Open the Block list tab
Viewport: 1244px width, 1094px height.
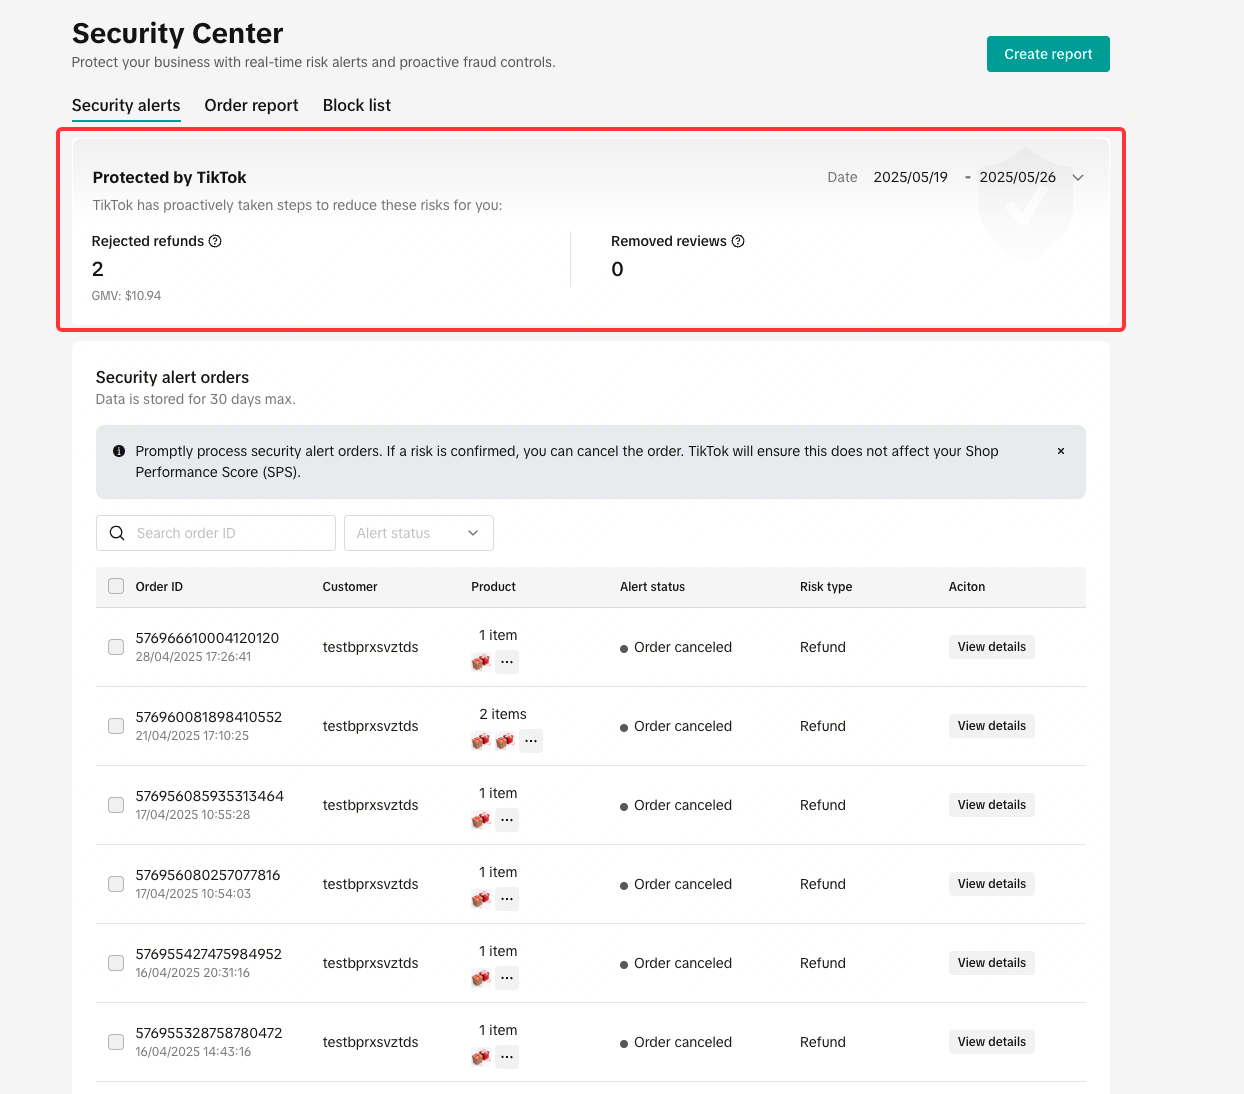[356, 105]
